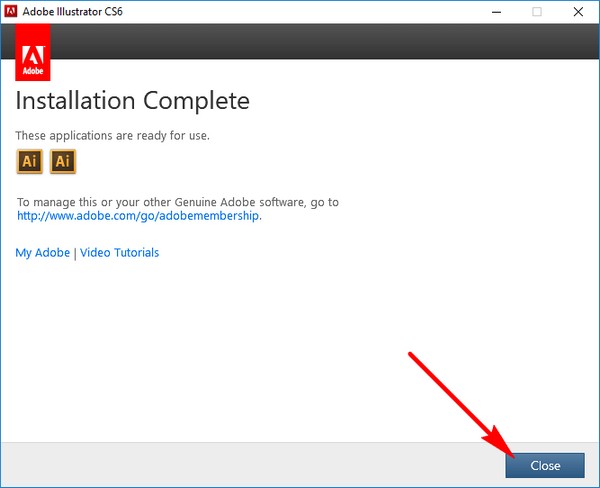The height and width of the screenshot is (488, 600).
Task: Open the Video Tutorials link
Action: [119, 253]
